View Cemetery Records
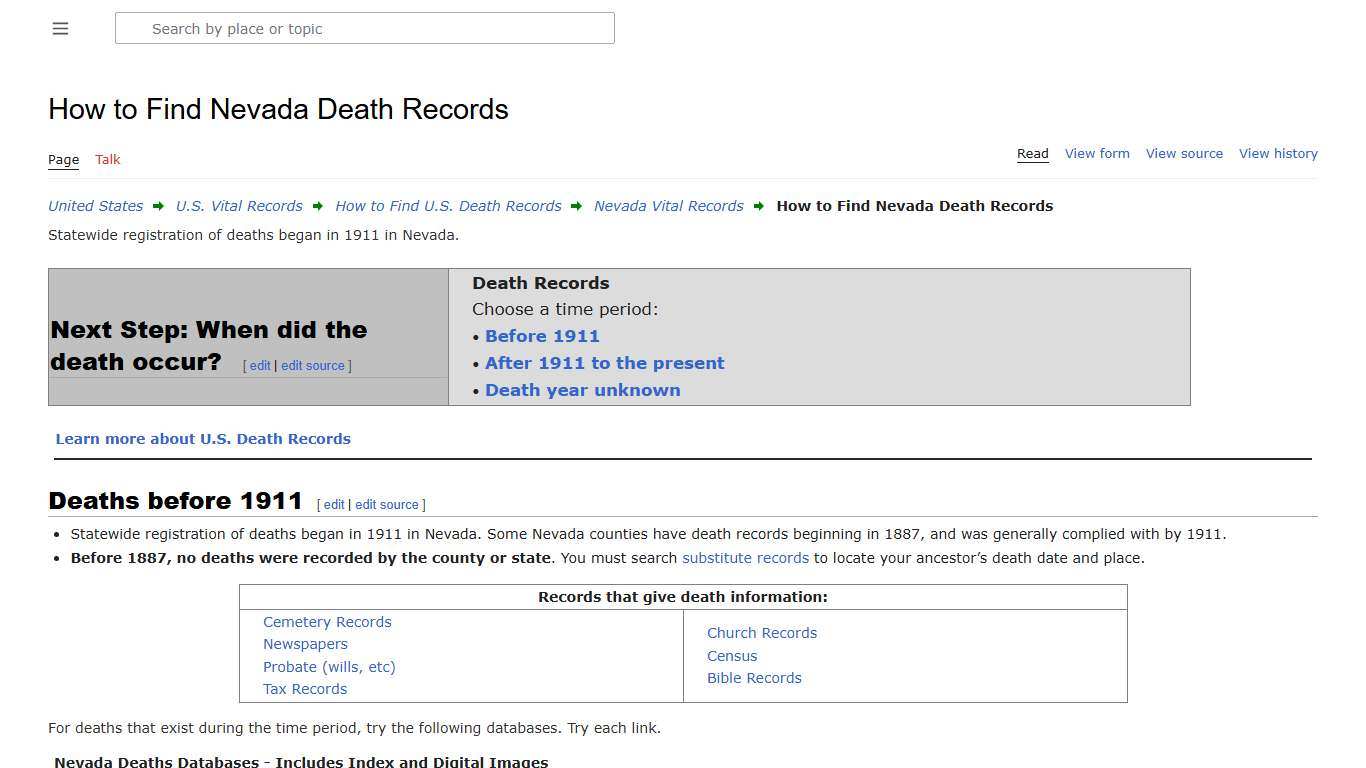This screenshot has height=768, width=1366. [x=327, y=621]
